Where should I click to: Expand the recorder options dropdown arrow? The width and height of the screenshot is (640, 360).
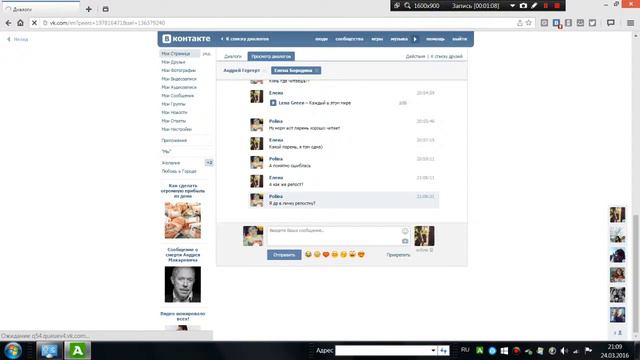click(512, 6)
